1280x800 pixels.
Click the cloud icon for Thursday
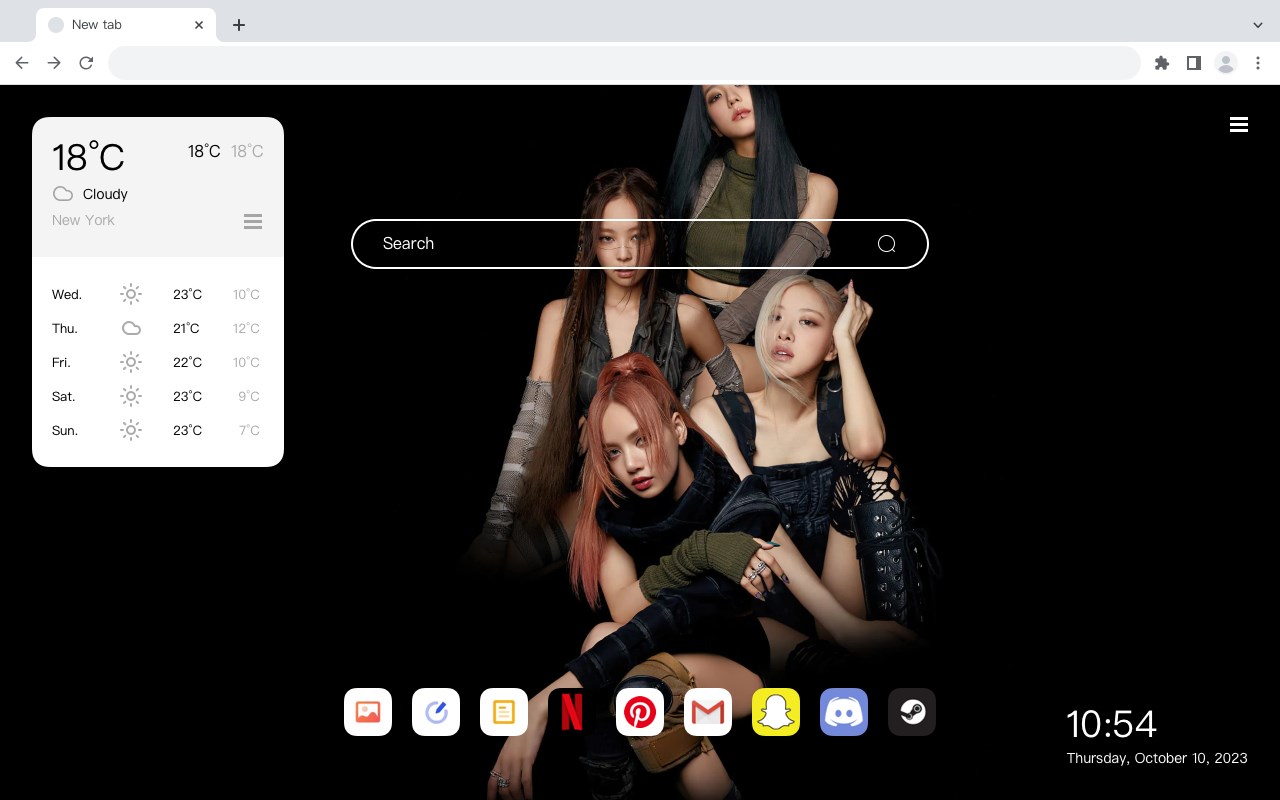point(131,328)
